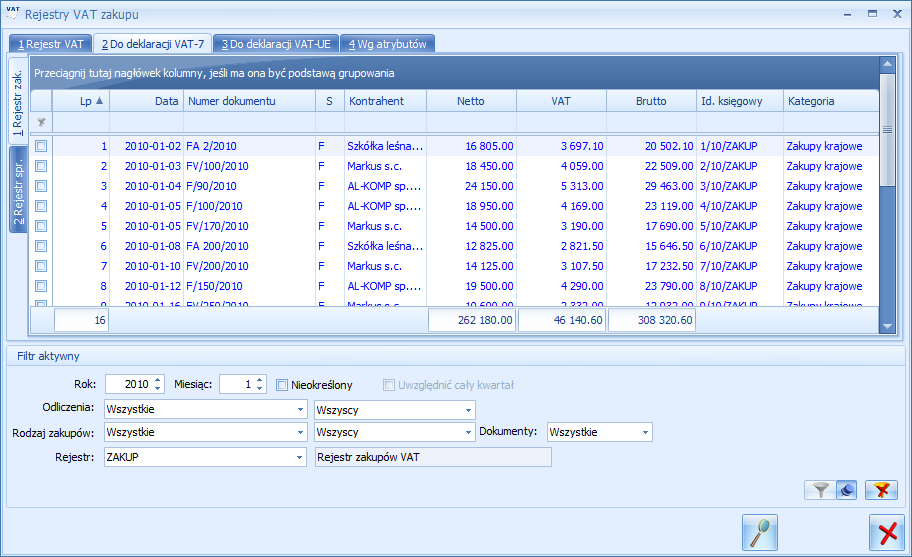
Task: Open filter constructor icon
Action: coord(846,490)
